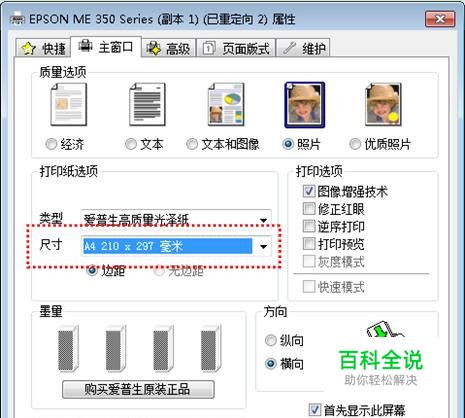The height and width of the screenshot is (418, 465).
Task: Close the EPSON properties dialog
Action: point(440,19)
